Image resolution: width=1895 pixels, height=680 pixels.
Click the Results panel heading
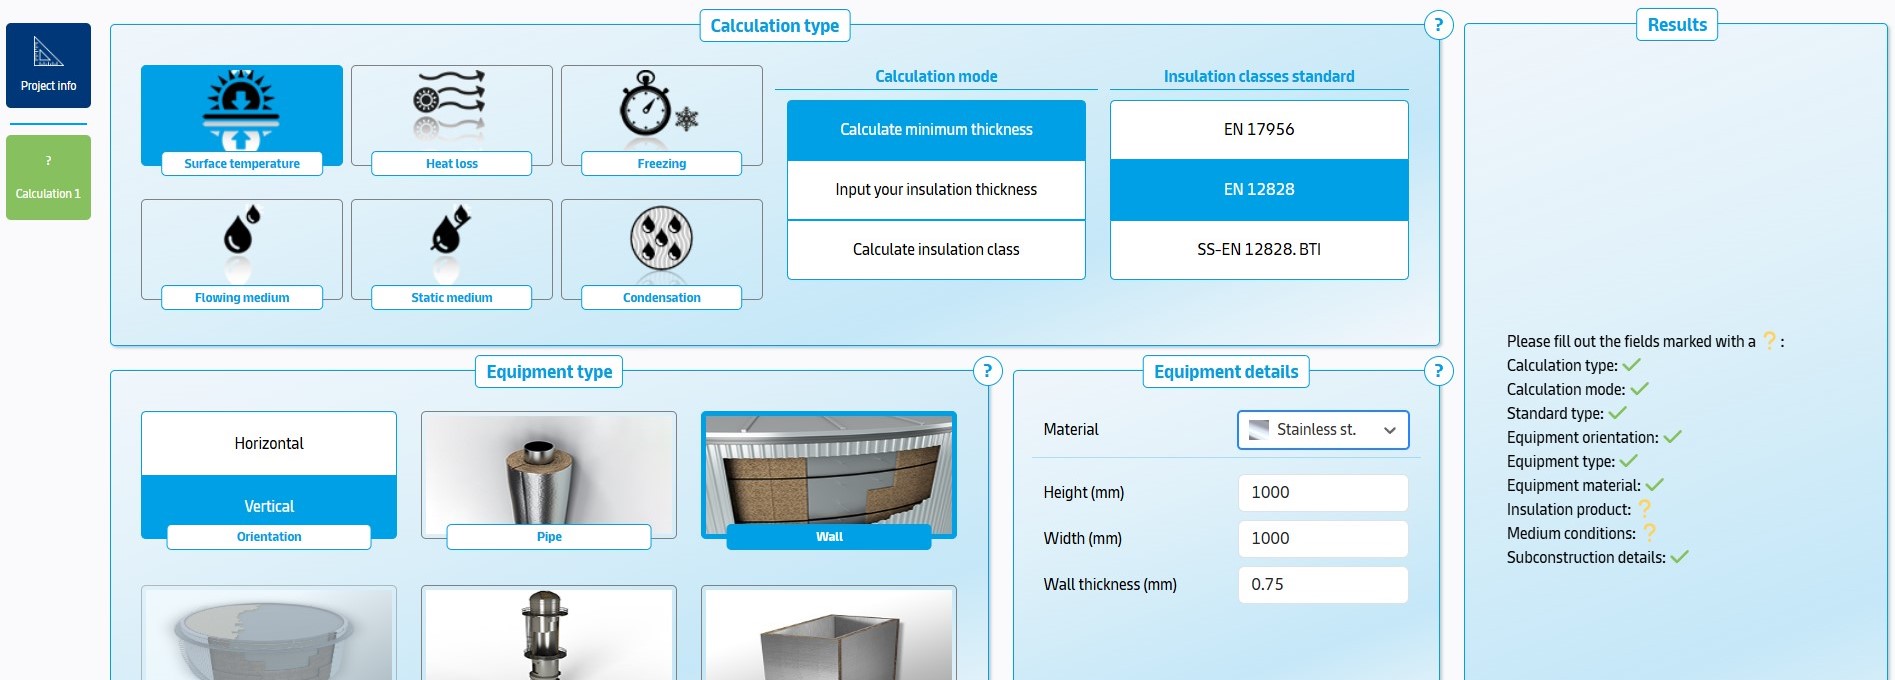point(1677,25)
